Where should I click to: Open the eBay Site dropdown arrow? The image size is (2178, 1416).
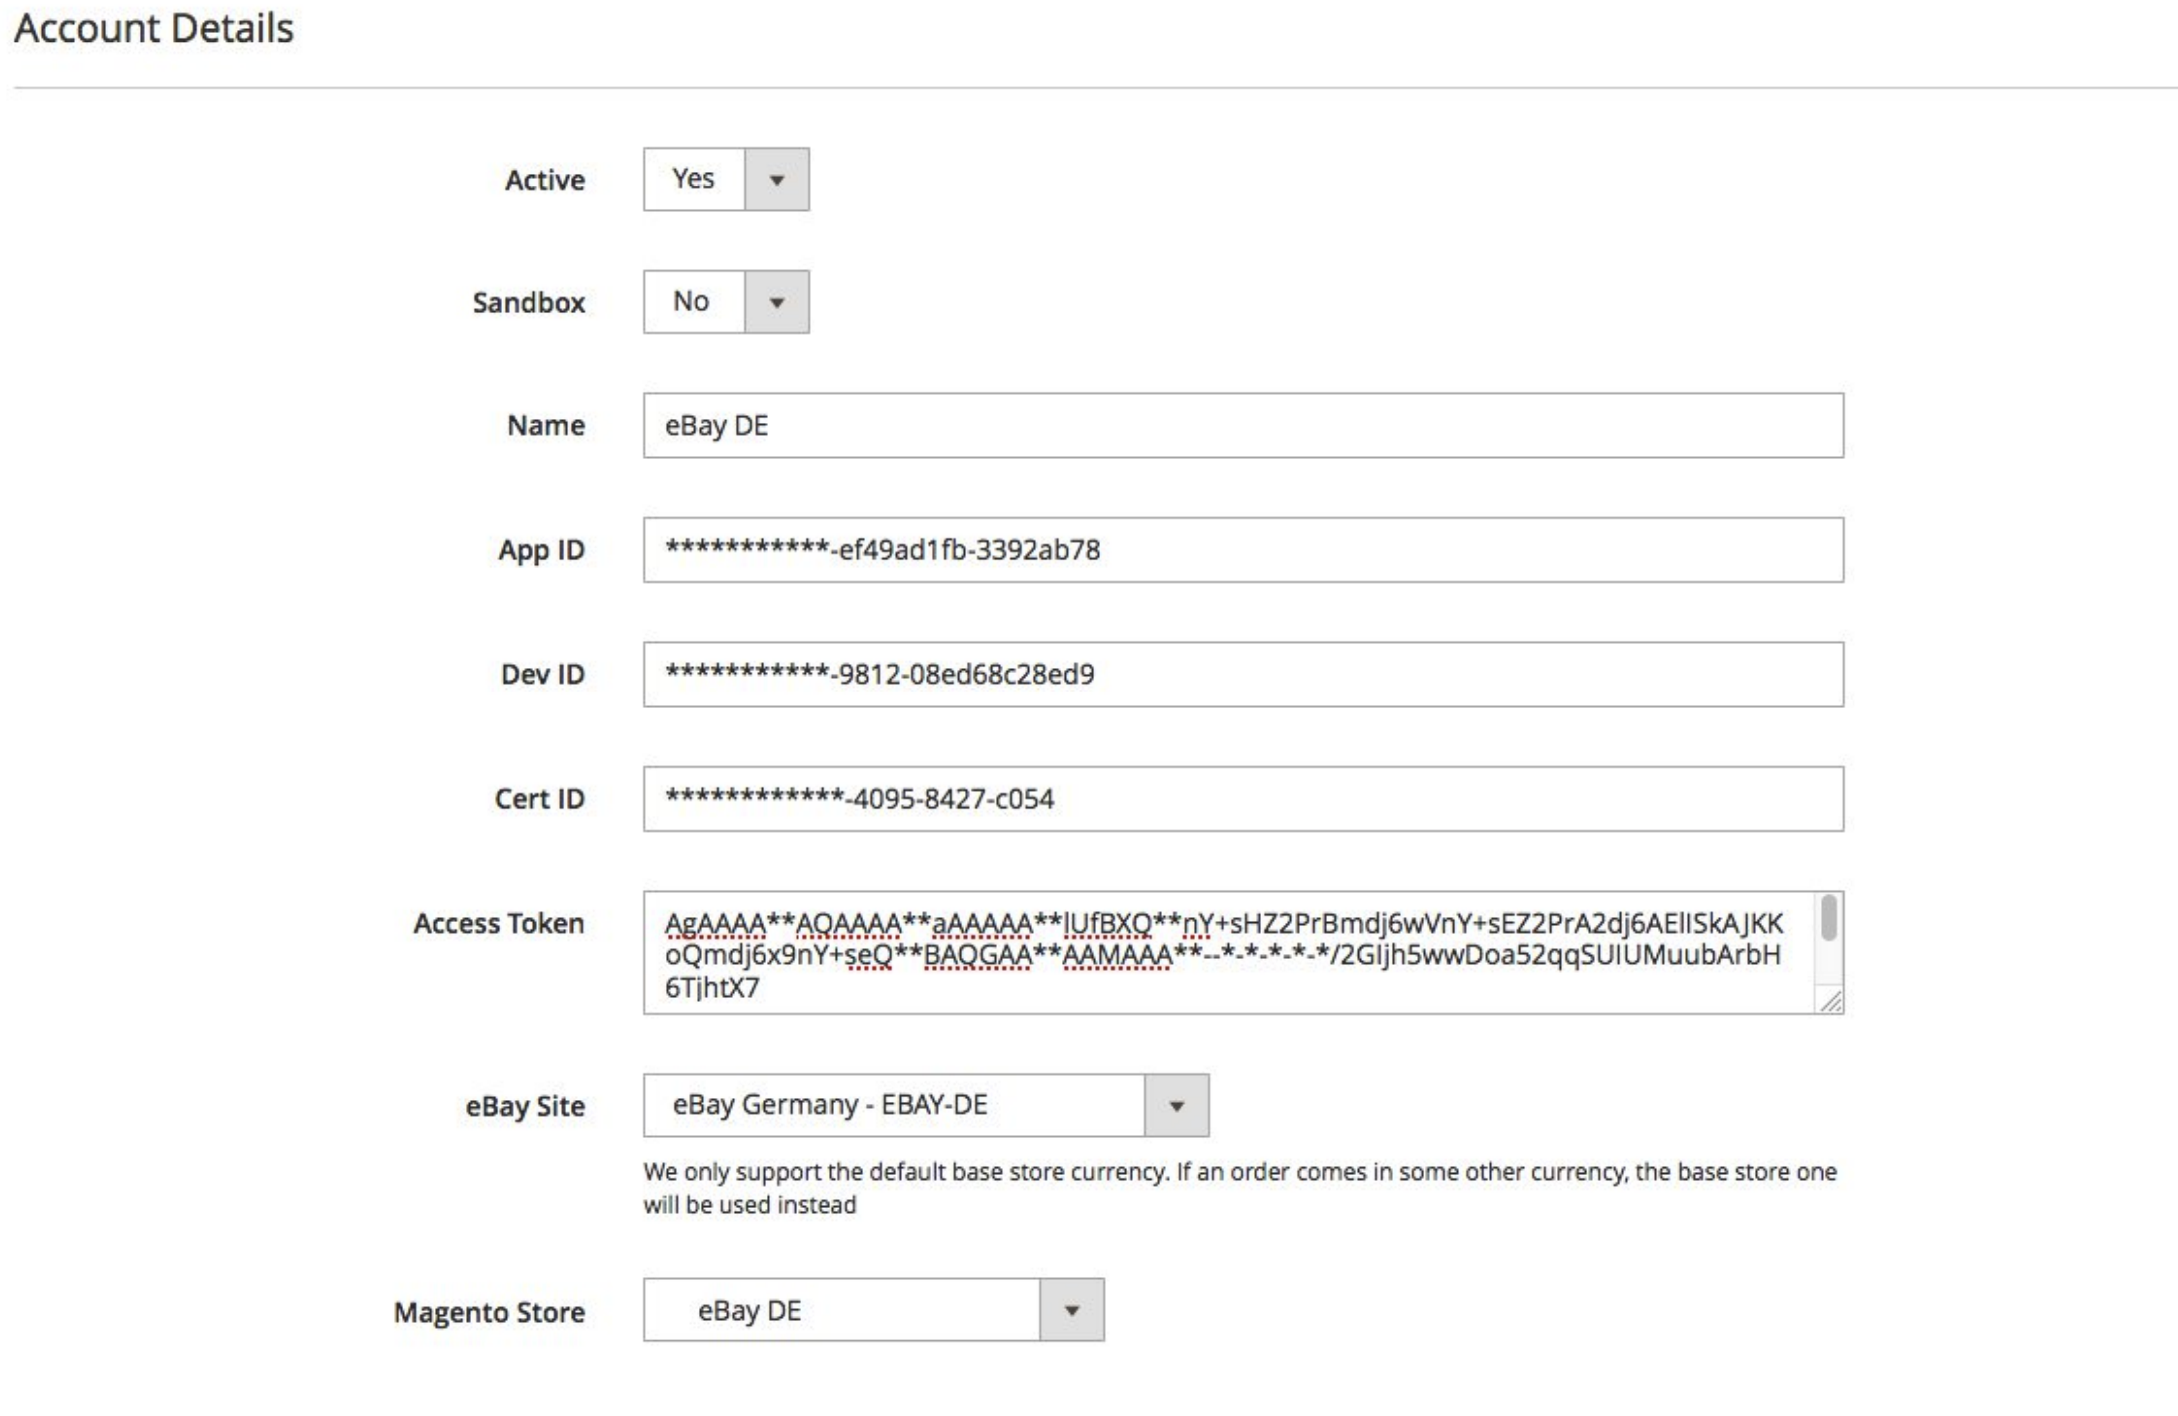[1176, 1106]
